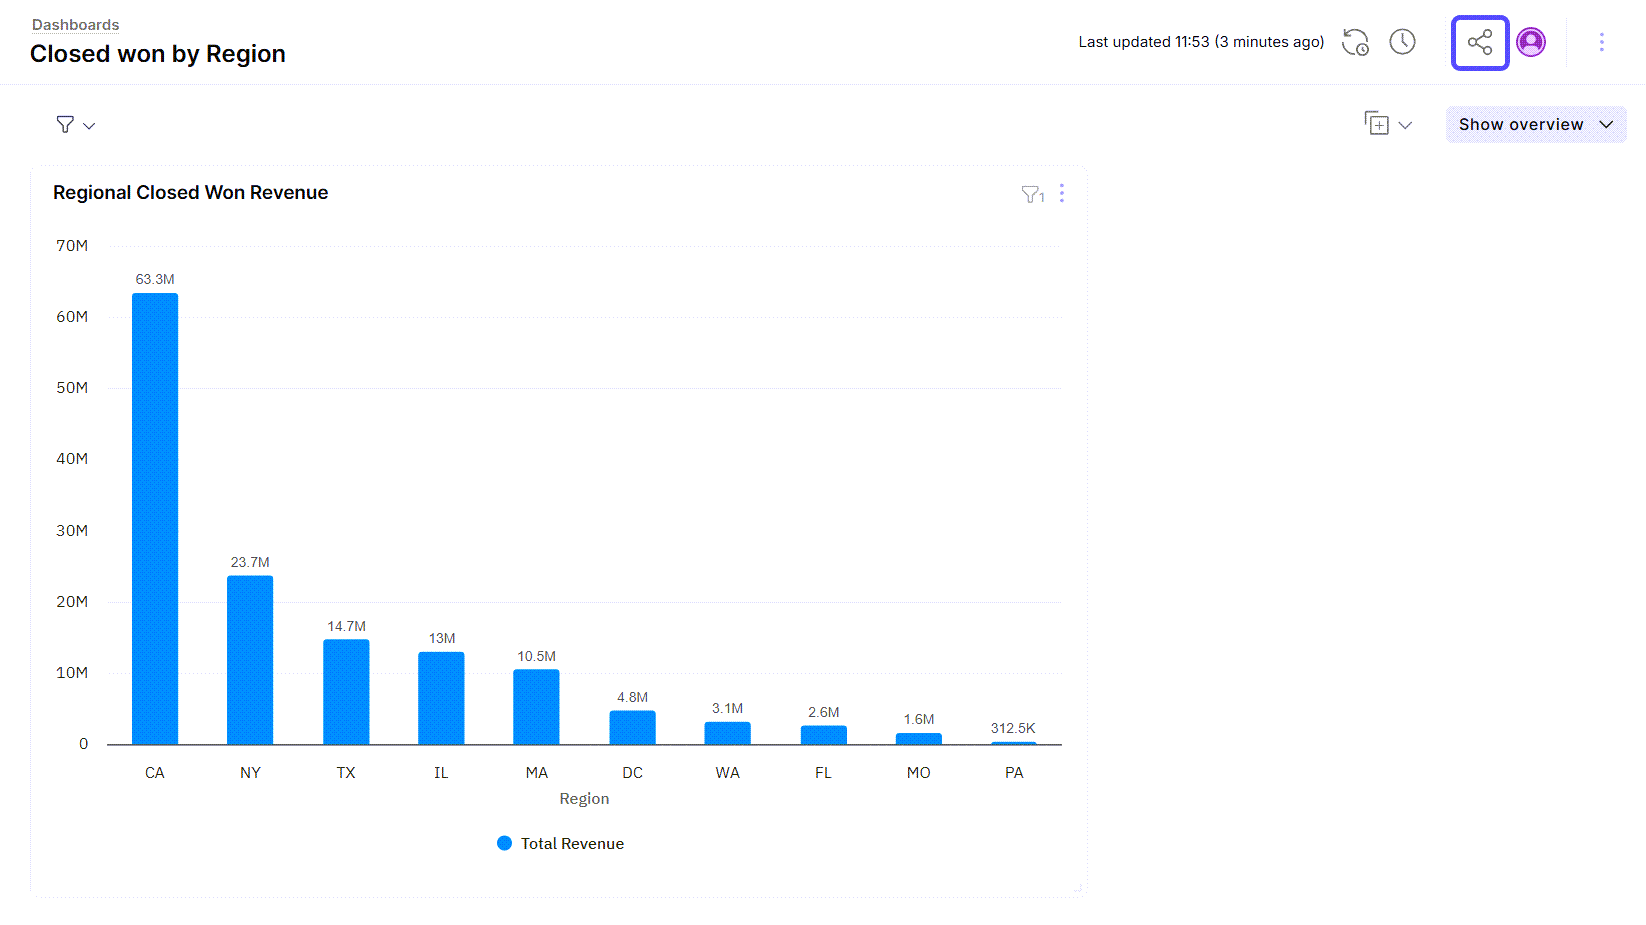Viewport: 1646px width, 925px height.
Task: Open the Show overview dropdown
Action: pyautogui.click(x=1536, y=124)
